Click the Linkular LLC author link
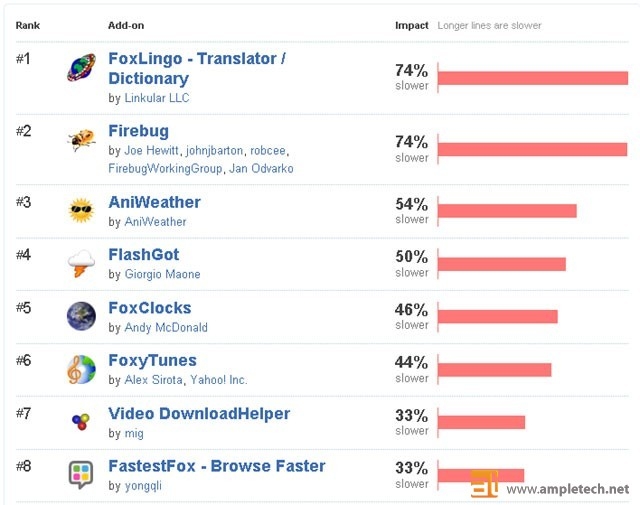 157,98
